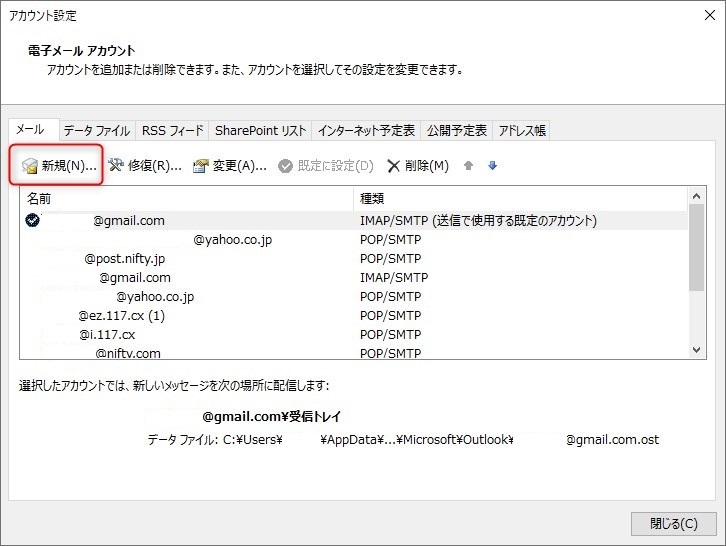Screen dimensions: 726x546
Task: Select the SharePoint リスト tab
Action: [x=260, y=131]
